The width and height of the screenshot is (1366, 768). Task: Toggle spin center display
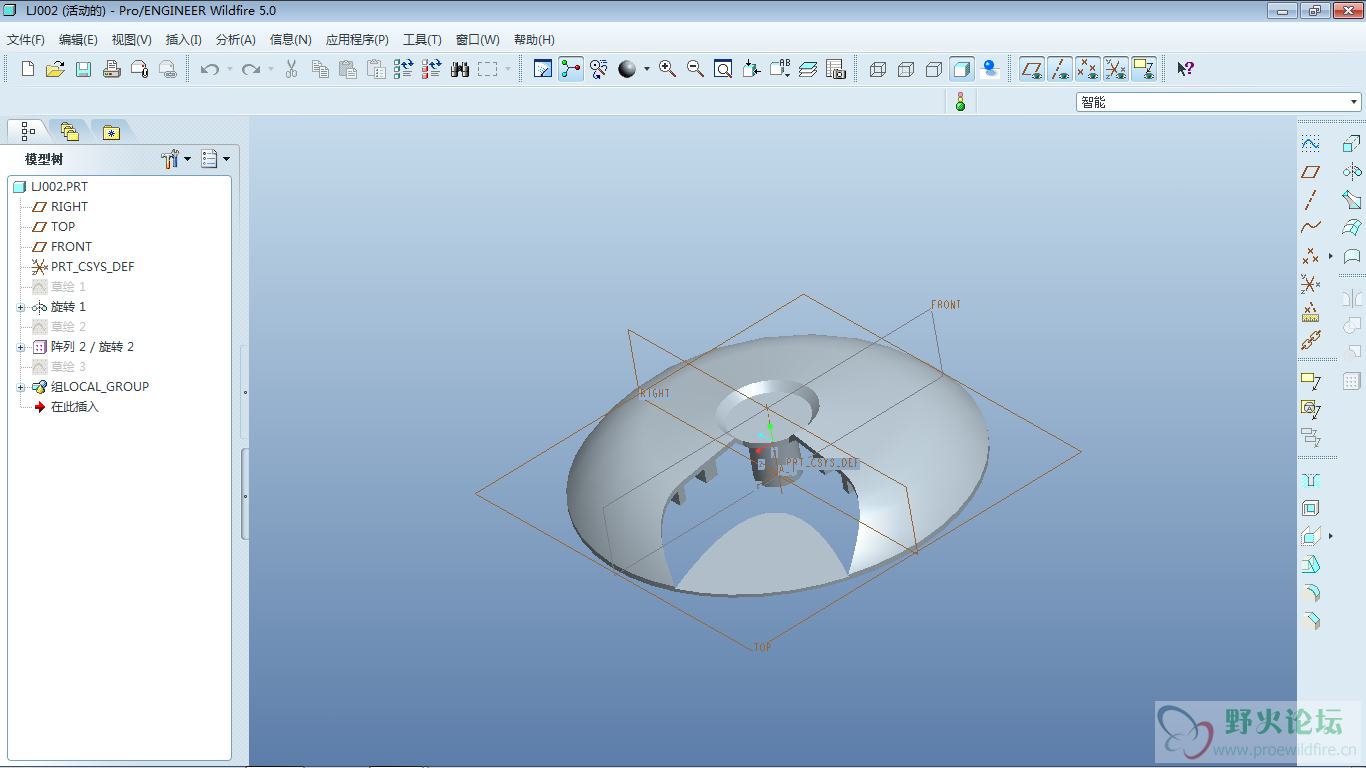pos(571,69)
